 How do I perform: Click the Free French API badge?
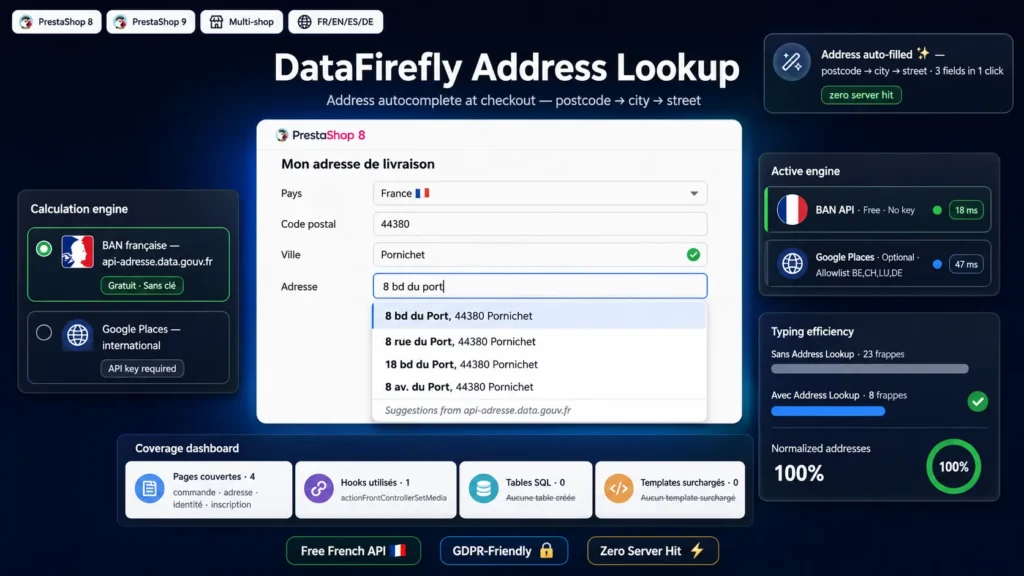tap(353, 551)
